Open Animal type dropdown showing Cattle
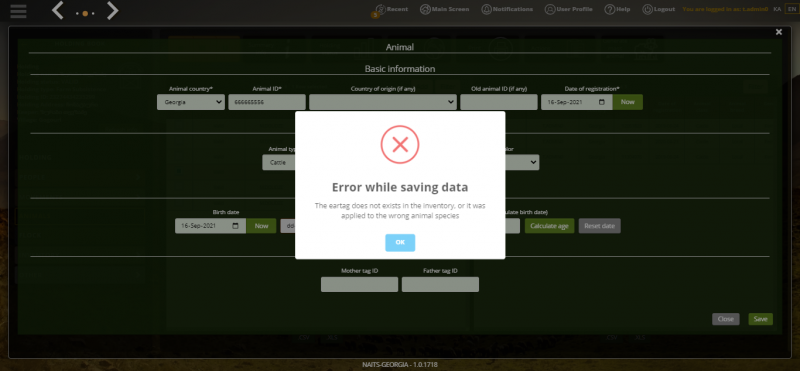This screenshot has width=800, height=371. click(x=279, y=163)
